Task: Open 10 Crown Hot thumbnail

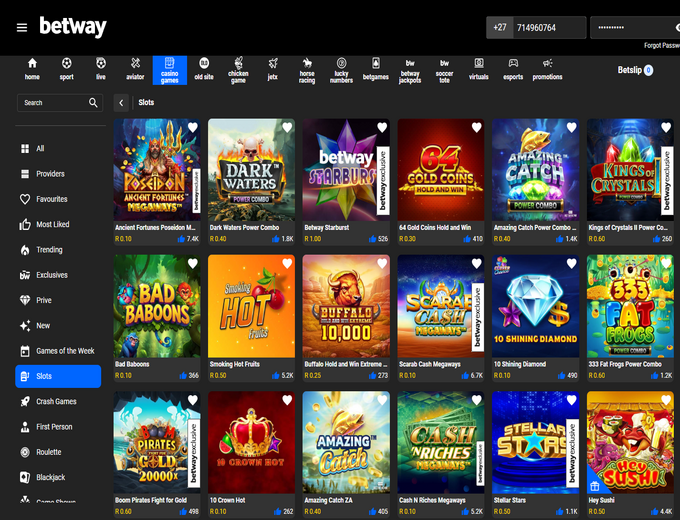Action: [x=252, y=442]
